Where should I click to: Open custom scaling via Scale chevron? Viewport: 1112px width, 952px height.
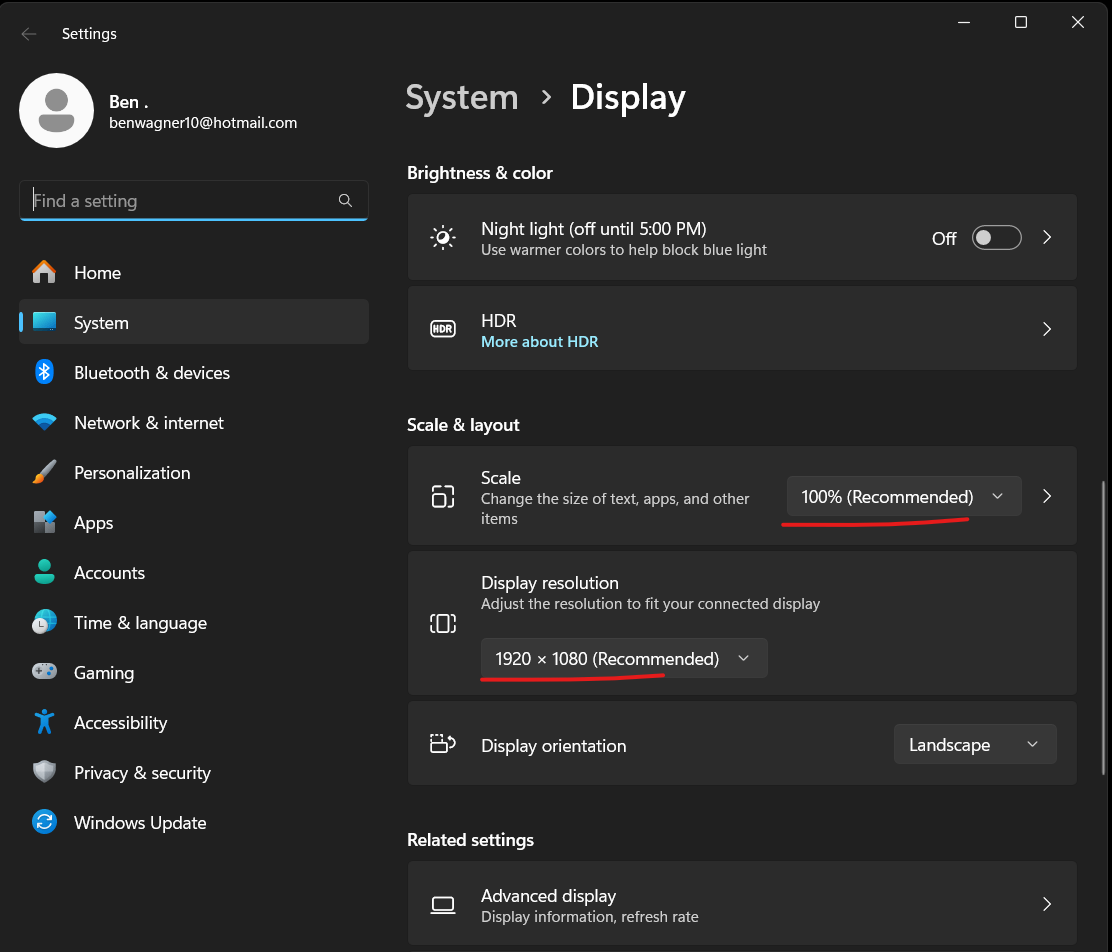[x=1047, y=496]
